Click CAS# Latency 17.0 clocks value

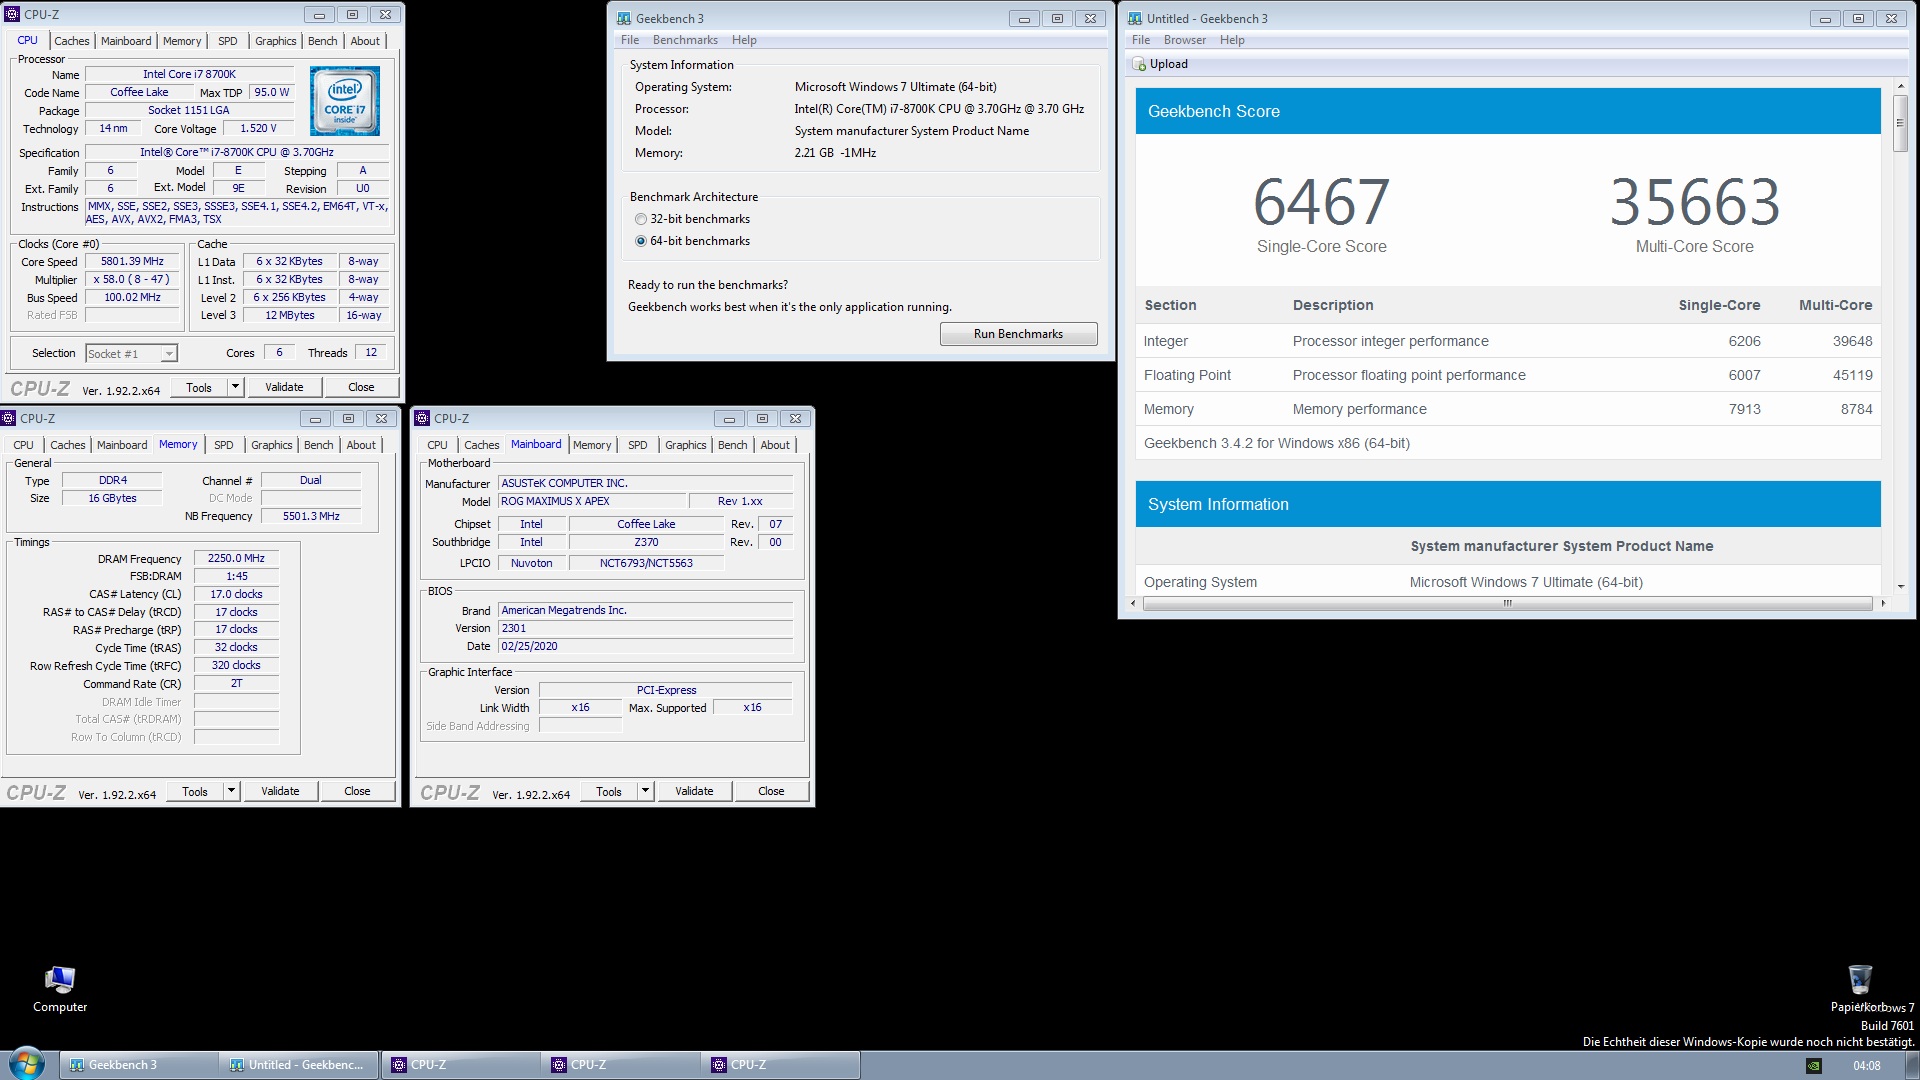click(x=236, y=594)
